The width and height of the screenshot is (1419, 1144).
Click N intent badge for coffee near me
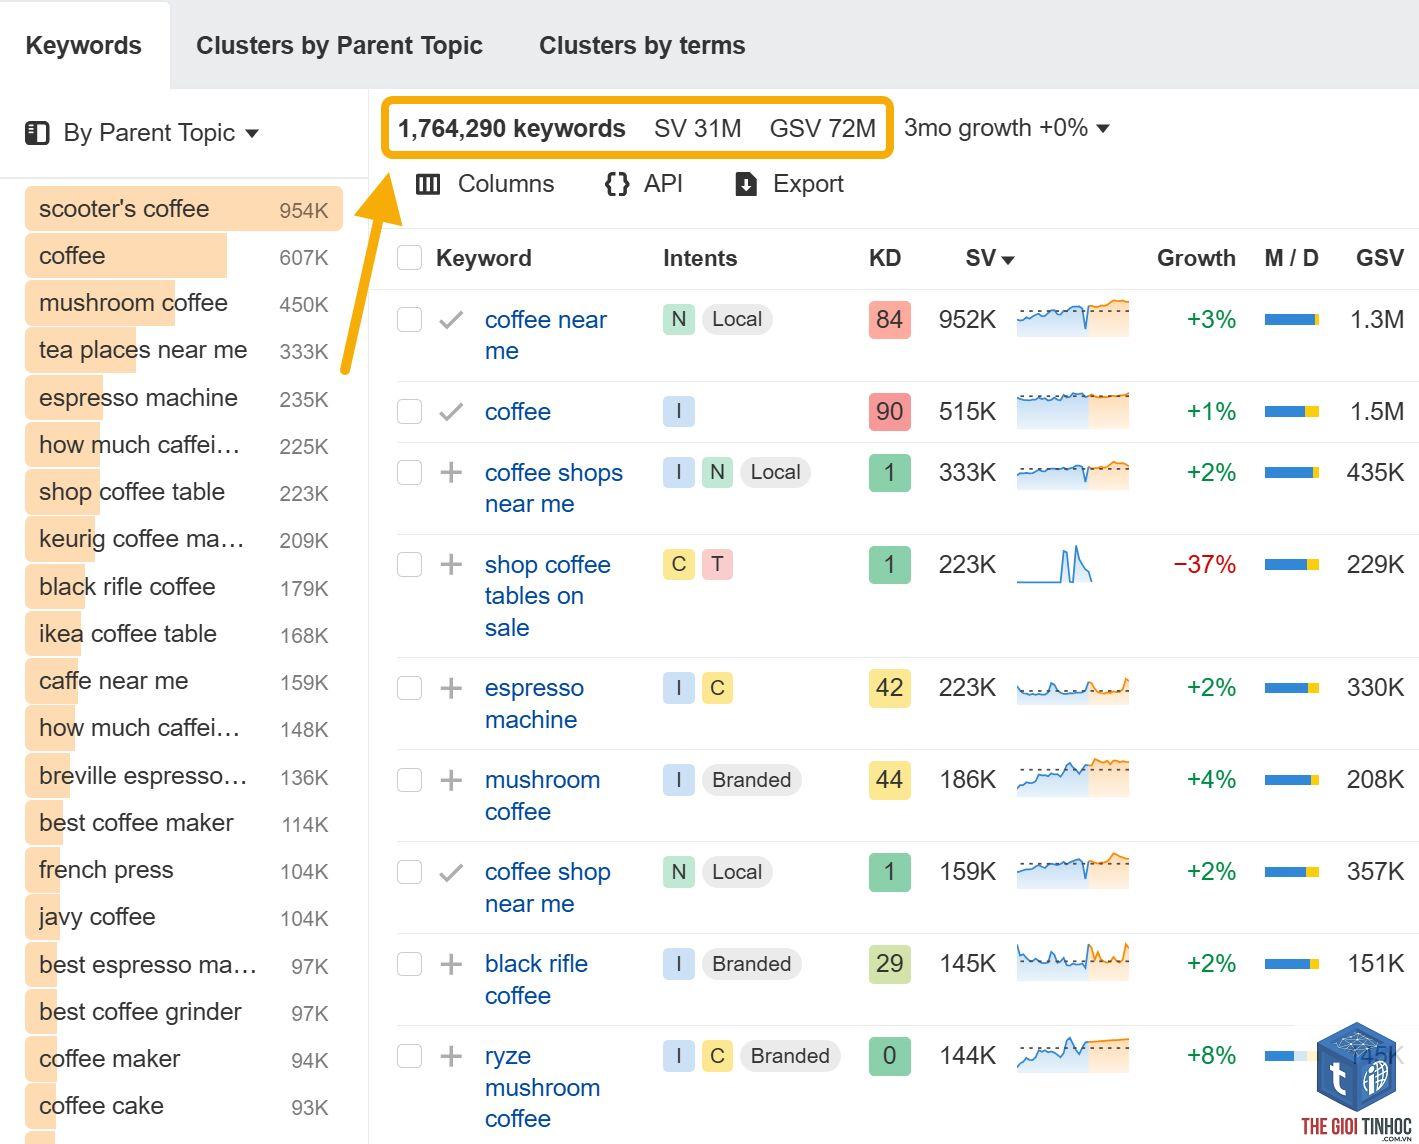(x=679, y=319)
